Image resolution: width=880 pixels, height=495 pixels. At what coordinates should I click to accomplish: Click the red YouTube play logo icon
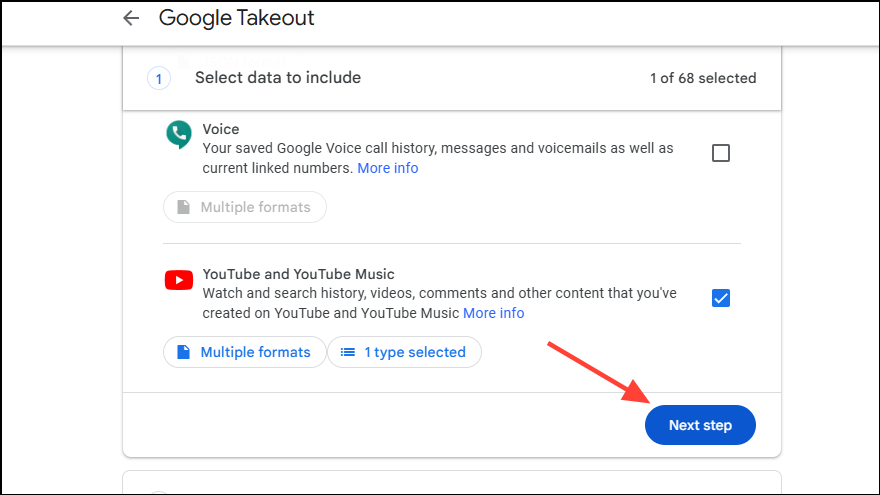[179, 280]
